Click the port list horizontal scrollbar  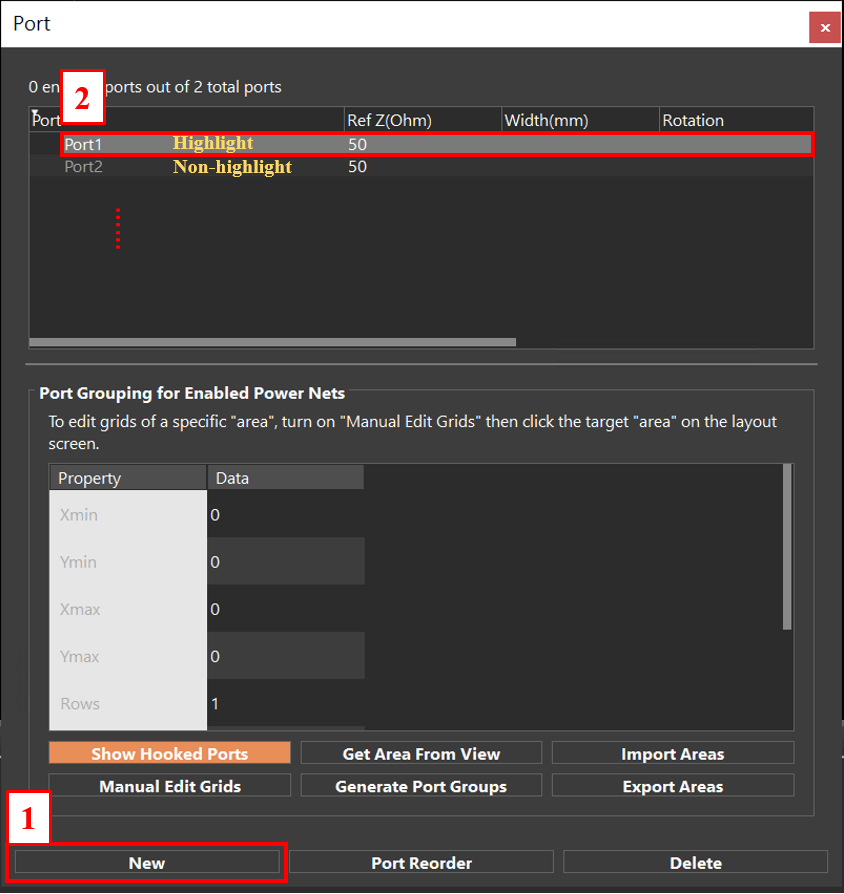click(273, 342)
